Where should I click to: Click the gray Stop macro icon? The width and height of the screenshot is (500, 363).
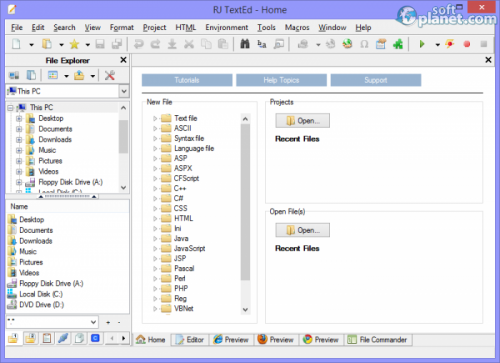click(x=484, y=44)
